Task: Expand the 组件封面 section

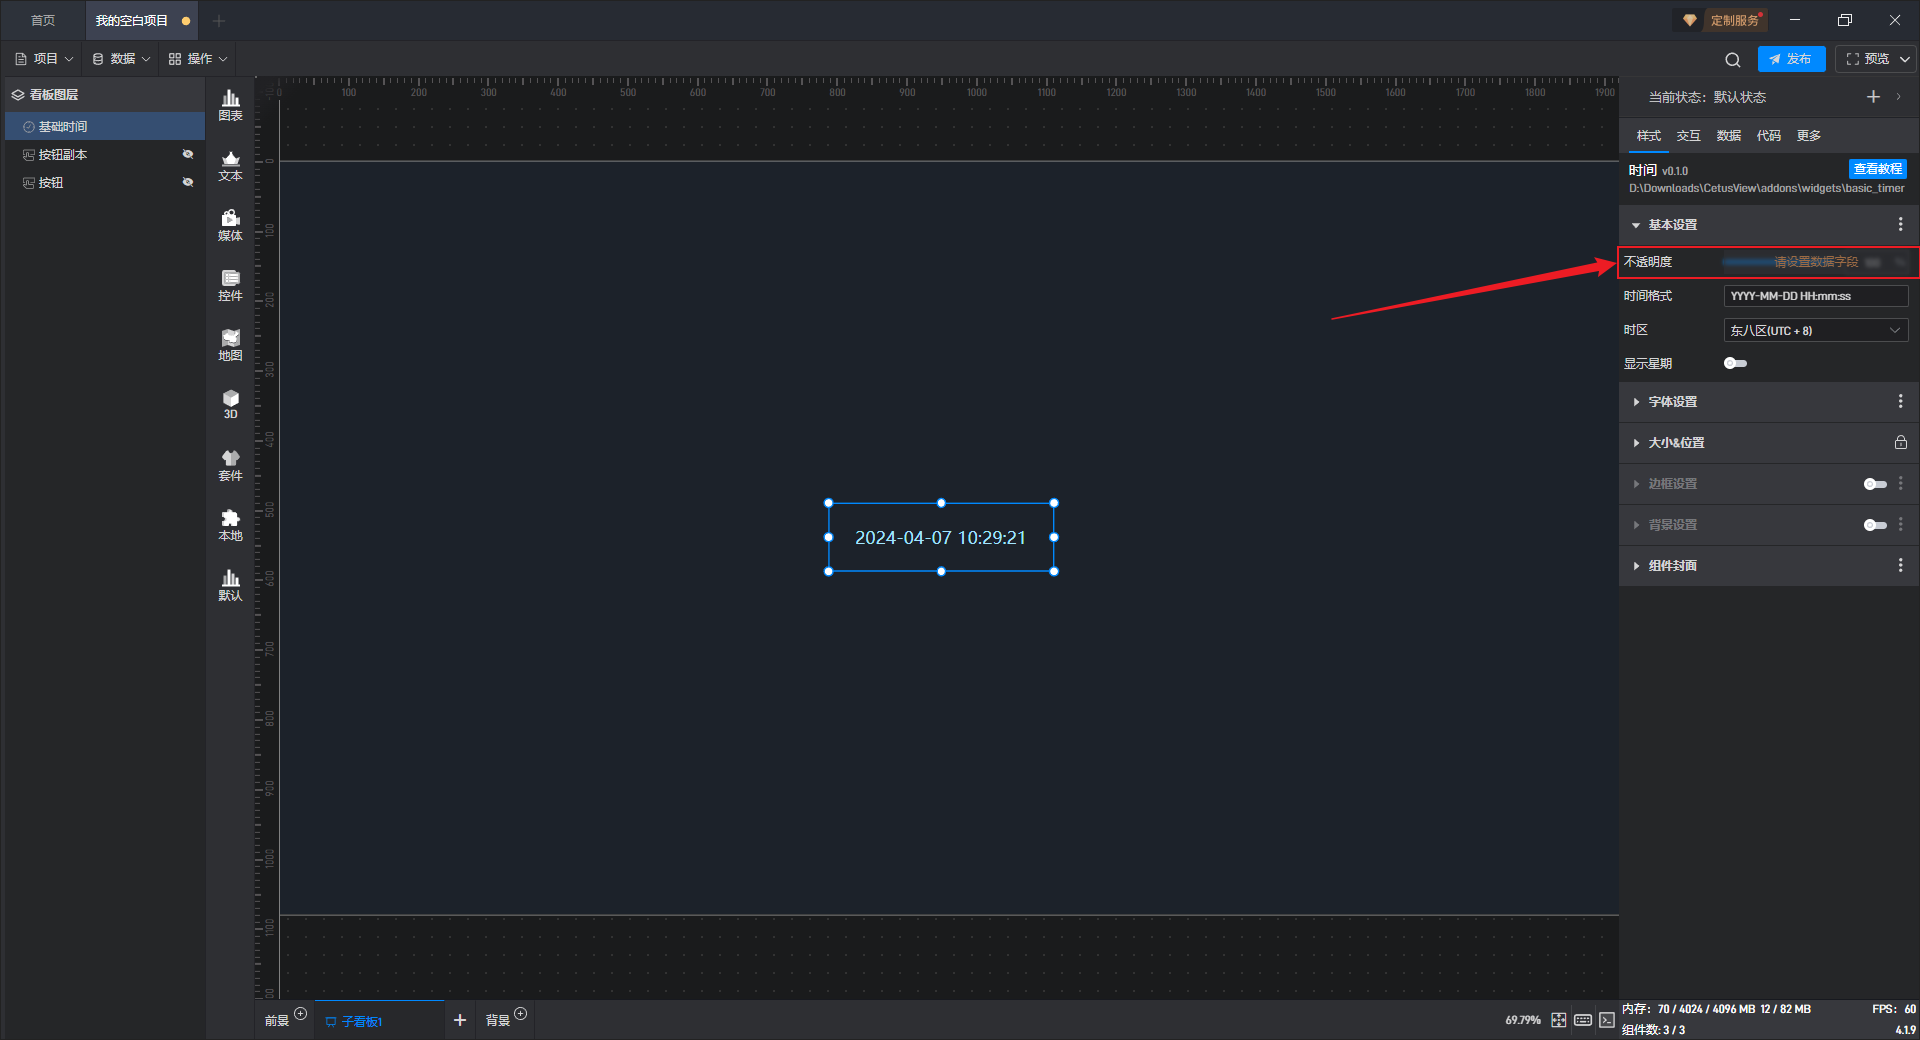Action: pyautogui.click(x=1636, y=566)
